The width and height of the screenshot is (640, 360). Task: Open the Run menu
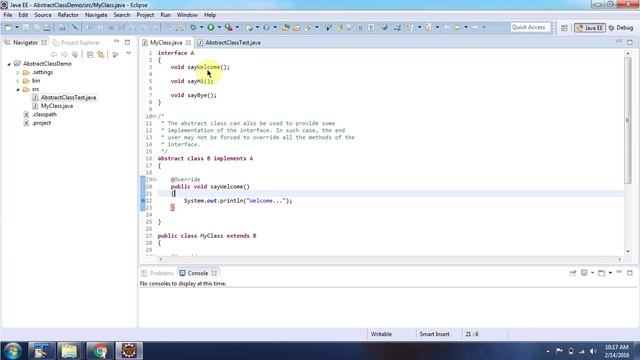pos(165,15)
